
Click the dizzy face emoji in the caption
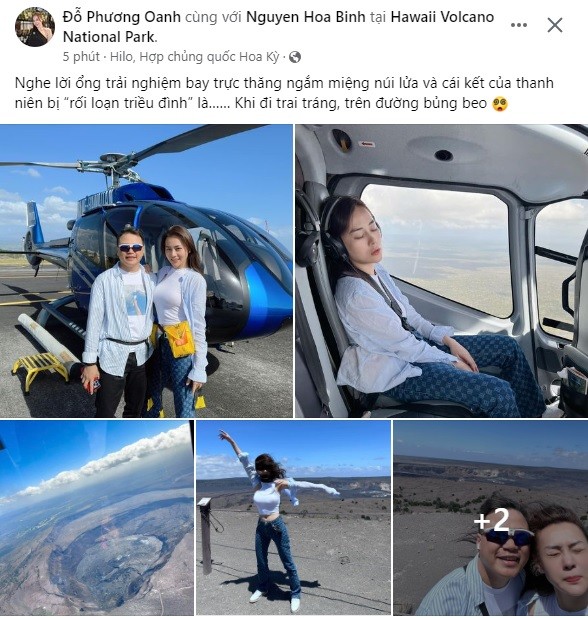[500, 104]
